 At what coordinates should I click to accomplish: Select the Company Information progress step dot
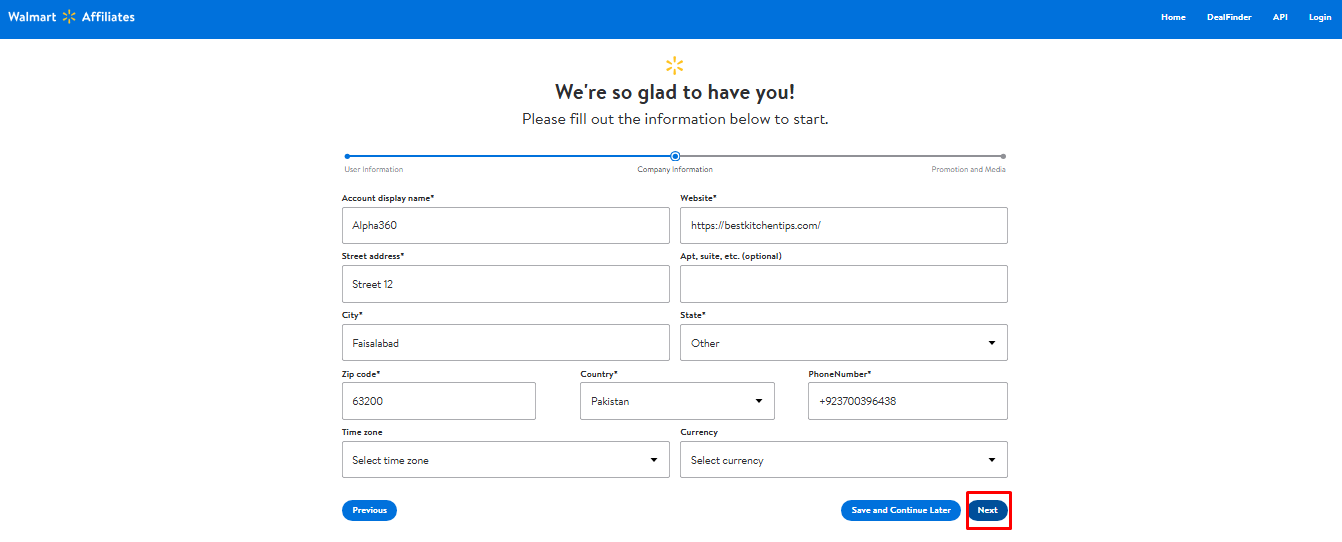pos(675,156)
